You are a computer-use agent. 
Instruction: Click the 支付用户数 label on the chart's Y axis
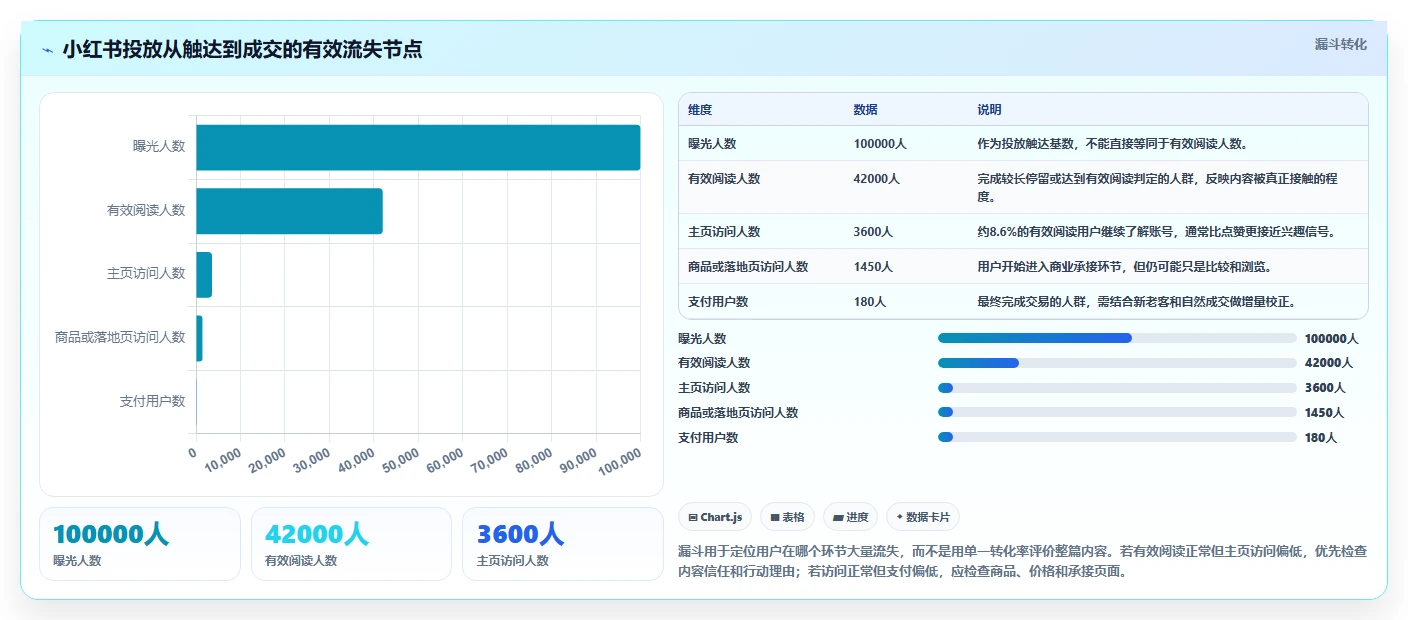[x=152, y=401]
